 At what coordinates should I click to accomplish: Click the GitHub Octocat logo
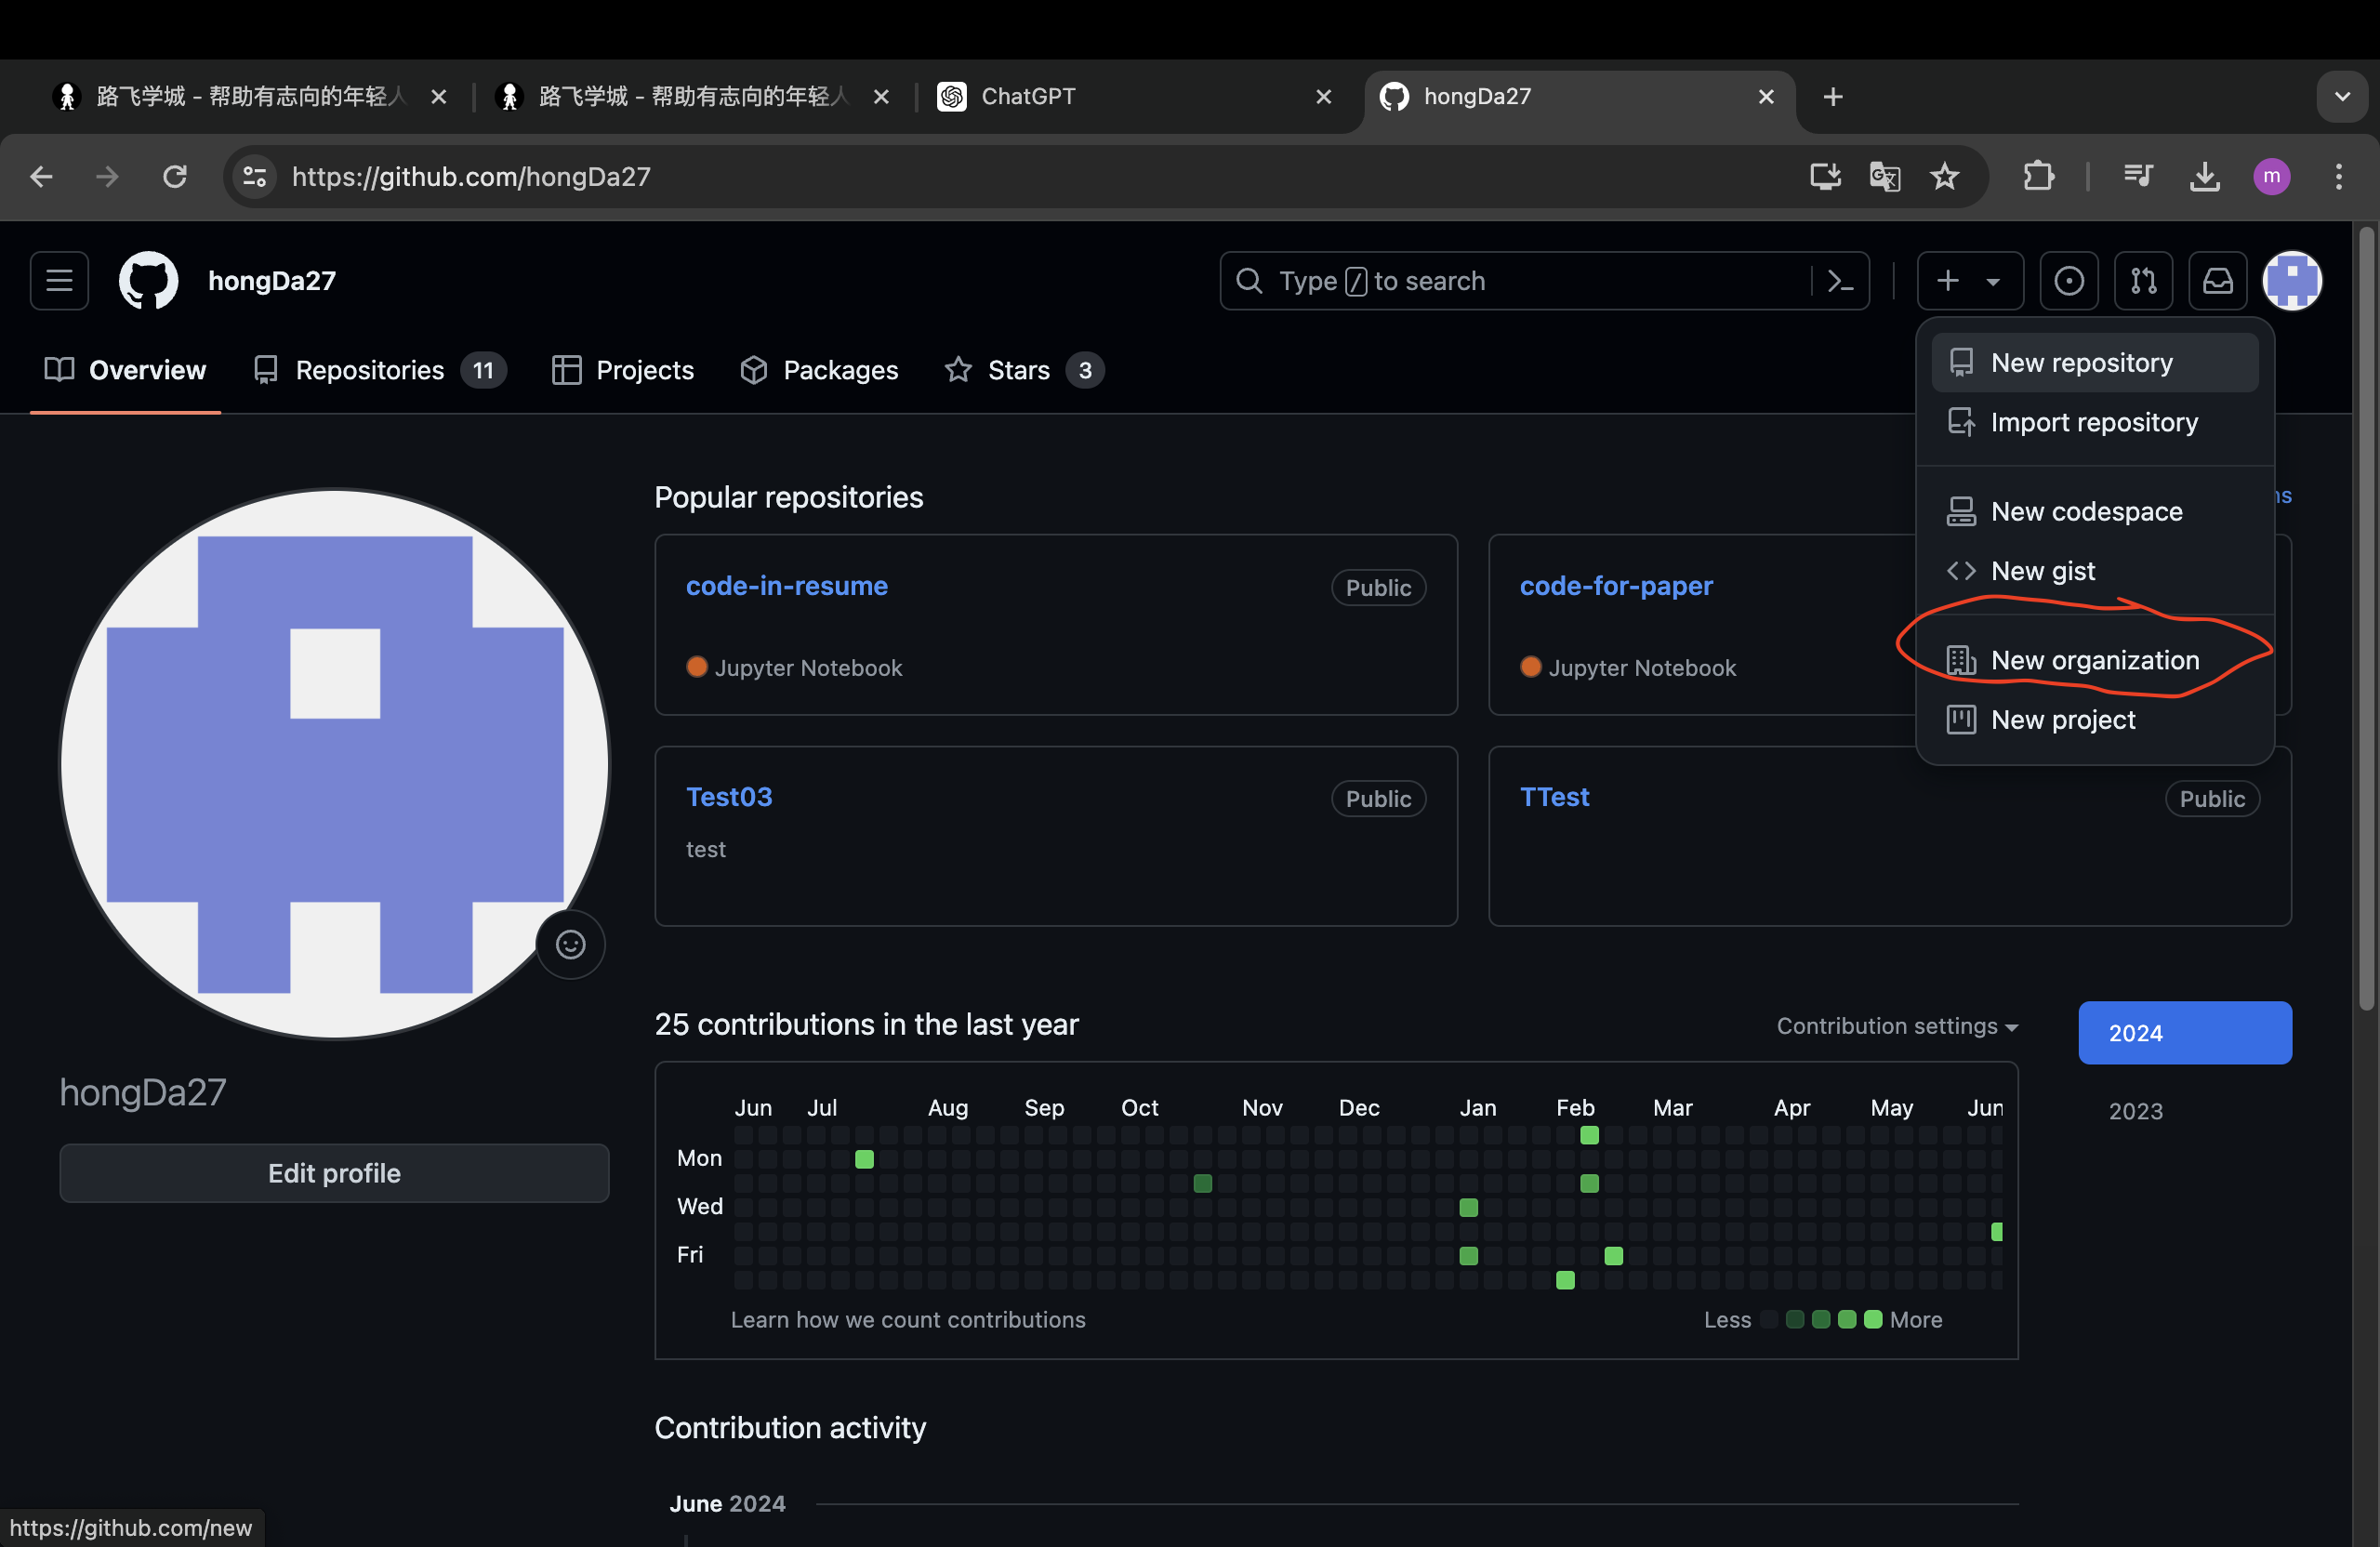click(x=148, y=281)
